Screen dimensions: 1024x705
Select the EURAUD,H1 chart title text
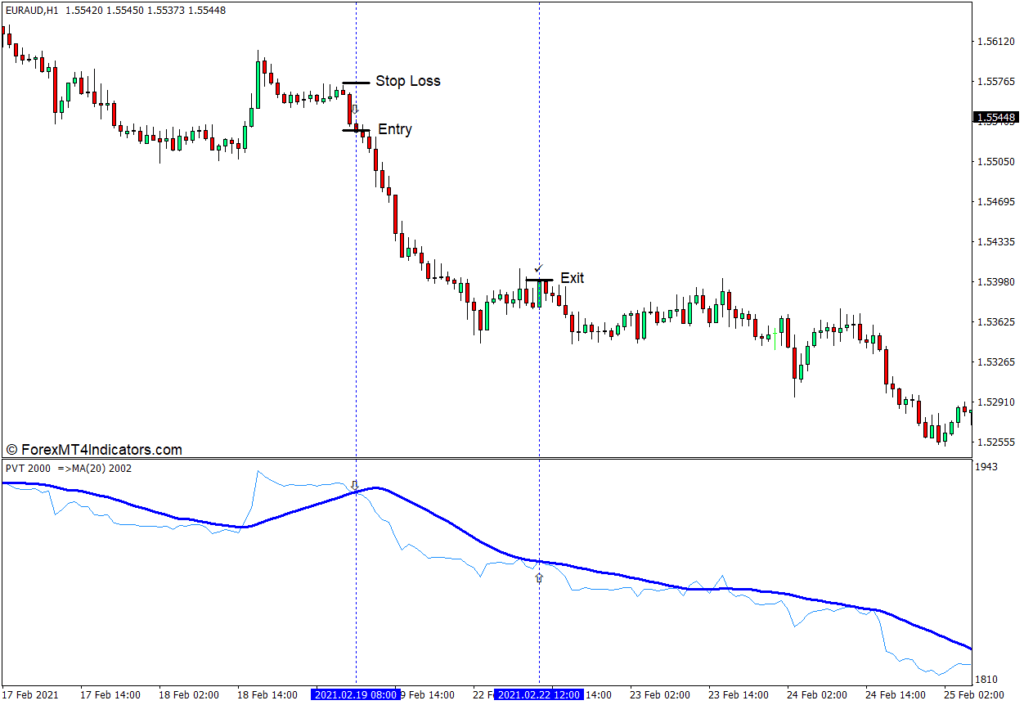pos(30,8)
